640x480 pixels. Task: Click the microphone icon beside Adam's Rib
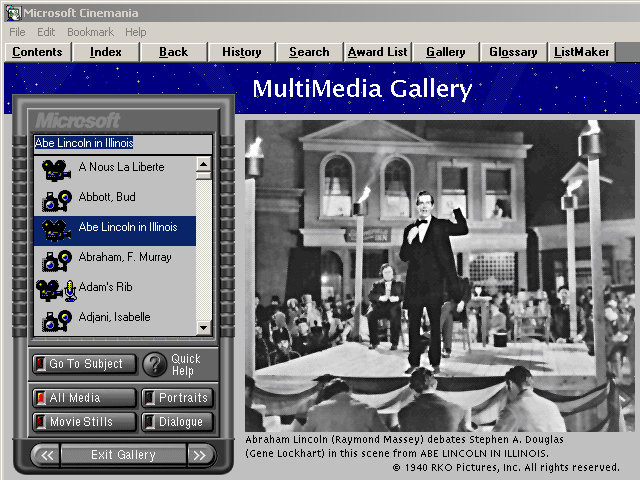70,291
